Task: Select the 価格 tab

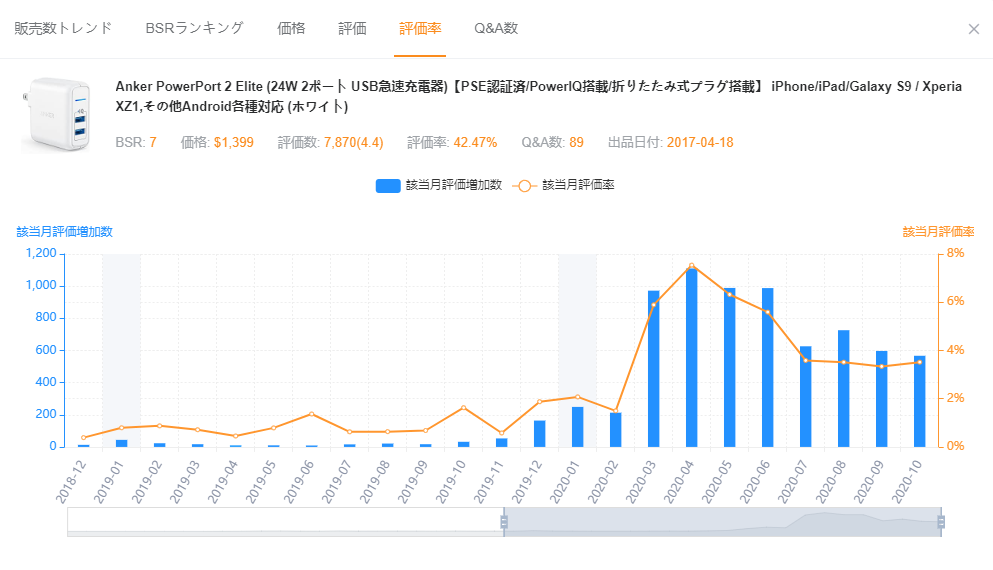Action: tap(291, 28)
